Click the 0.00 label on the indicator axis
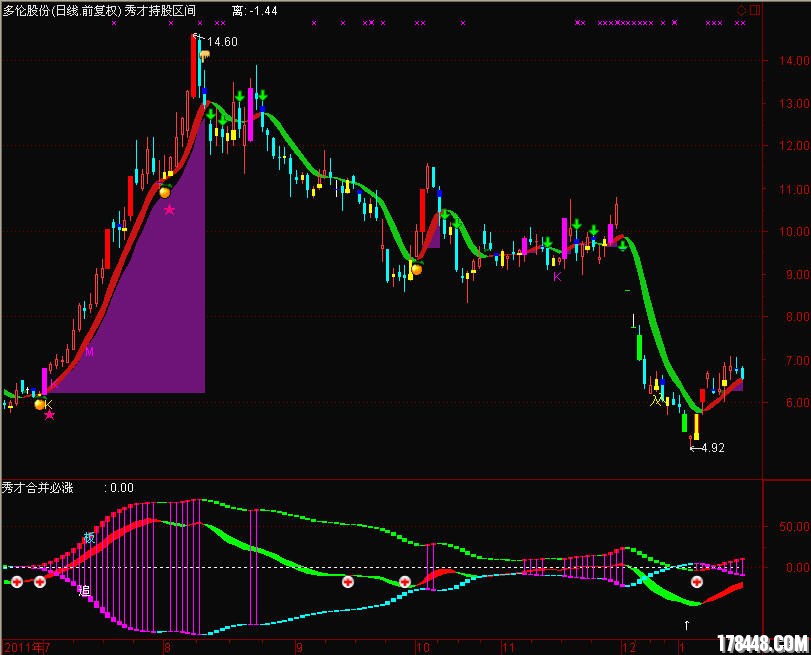811x655 pixels. tap(797, 568)
